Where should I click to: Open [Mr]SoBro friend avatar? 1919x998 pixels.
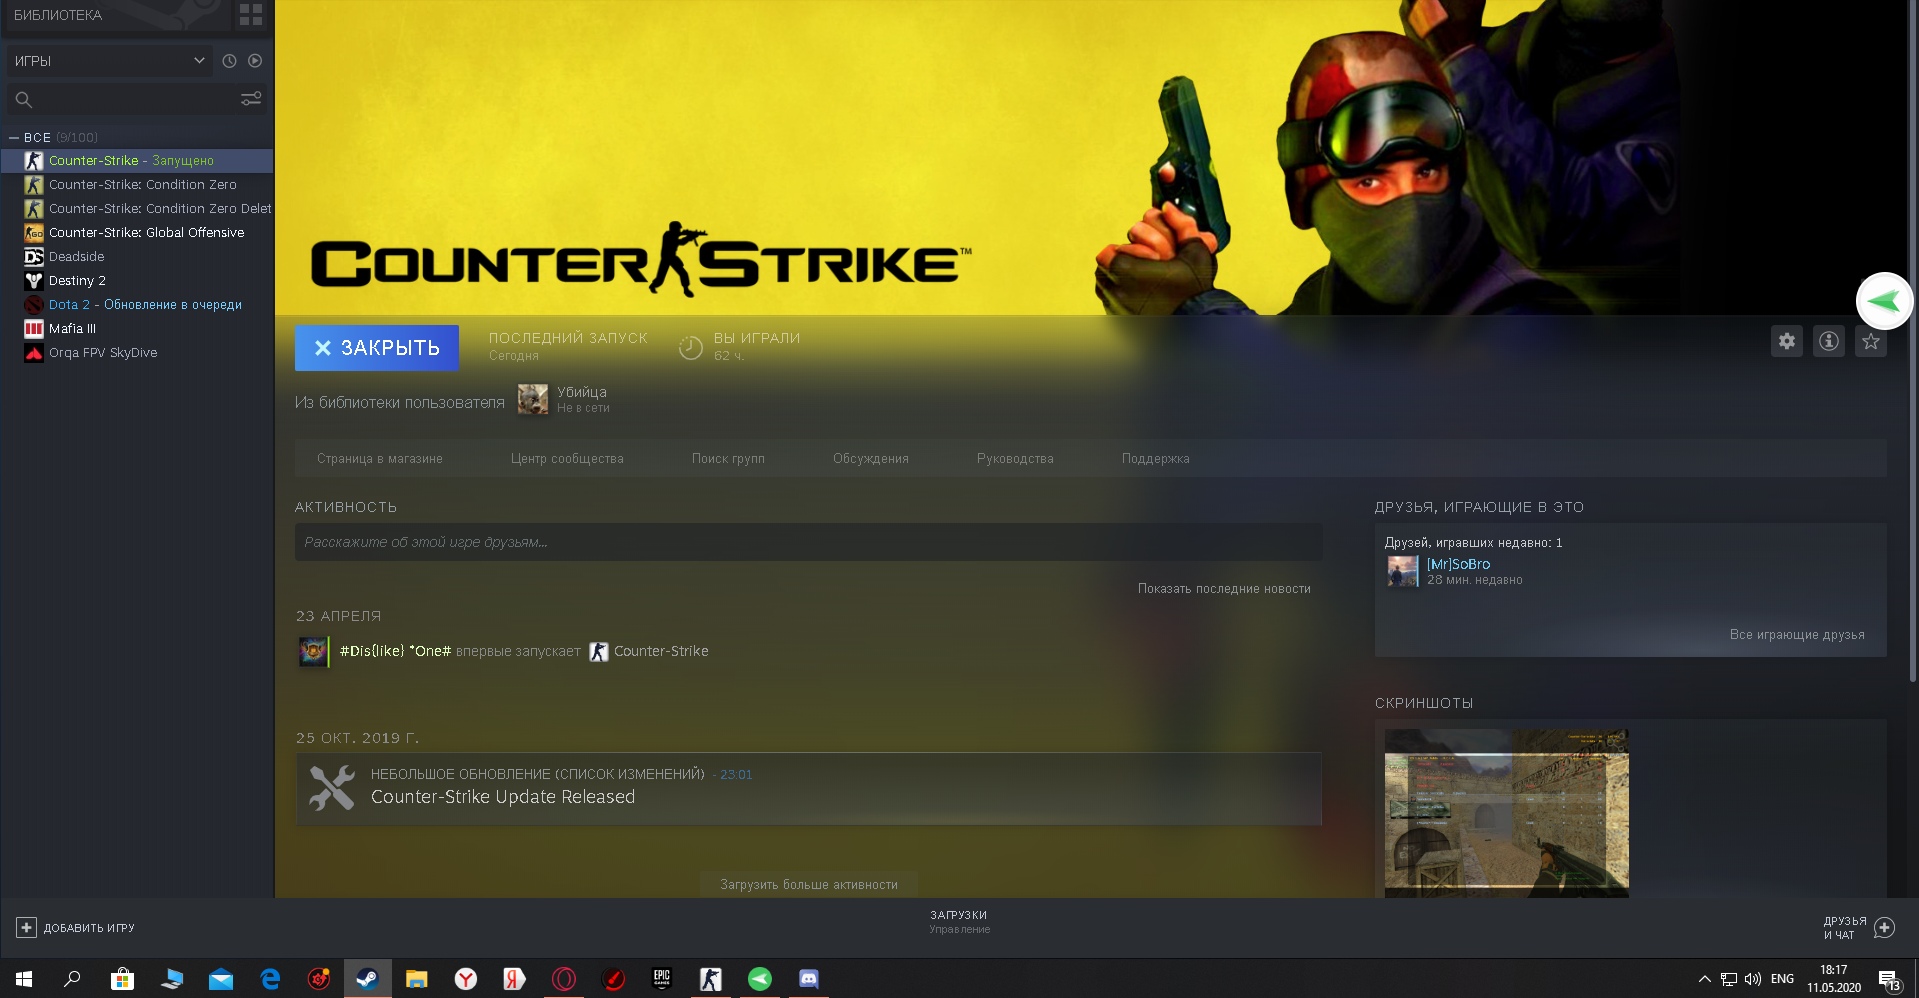coord(1402,571)
